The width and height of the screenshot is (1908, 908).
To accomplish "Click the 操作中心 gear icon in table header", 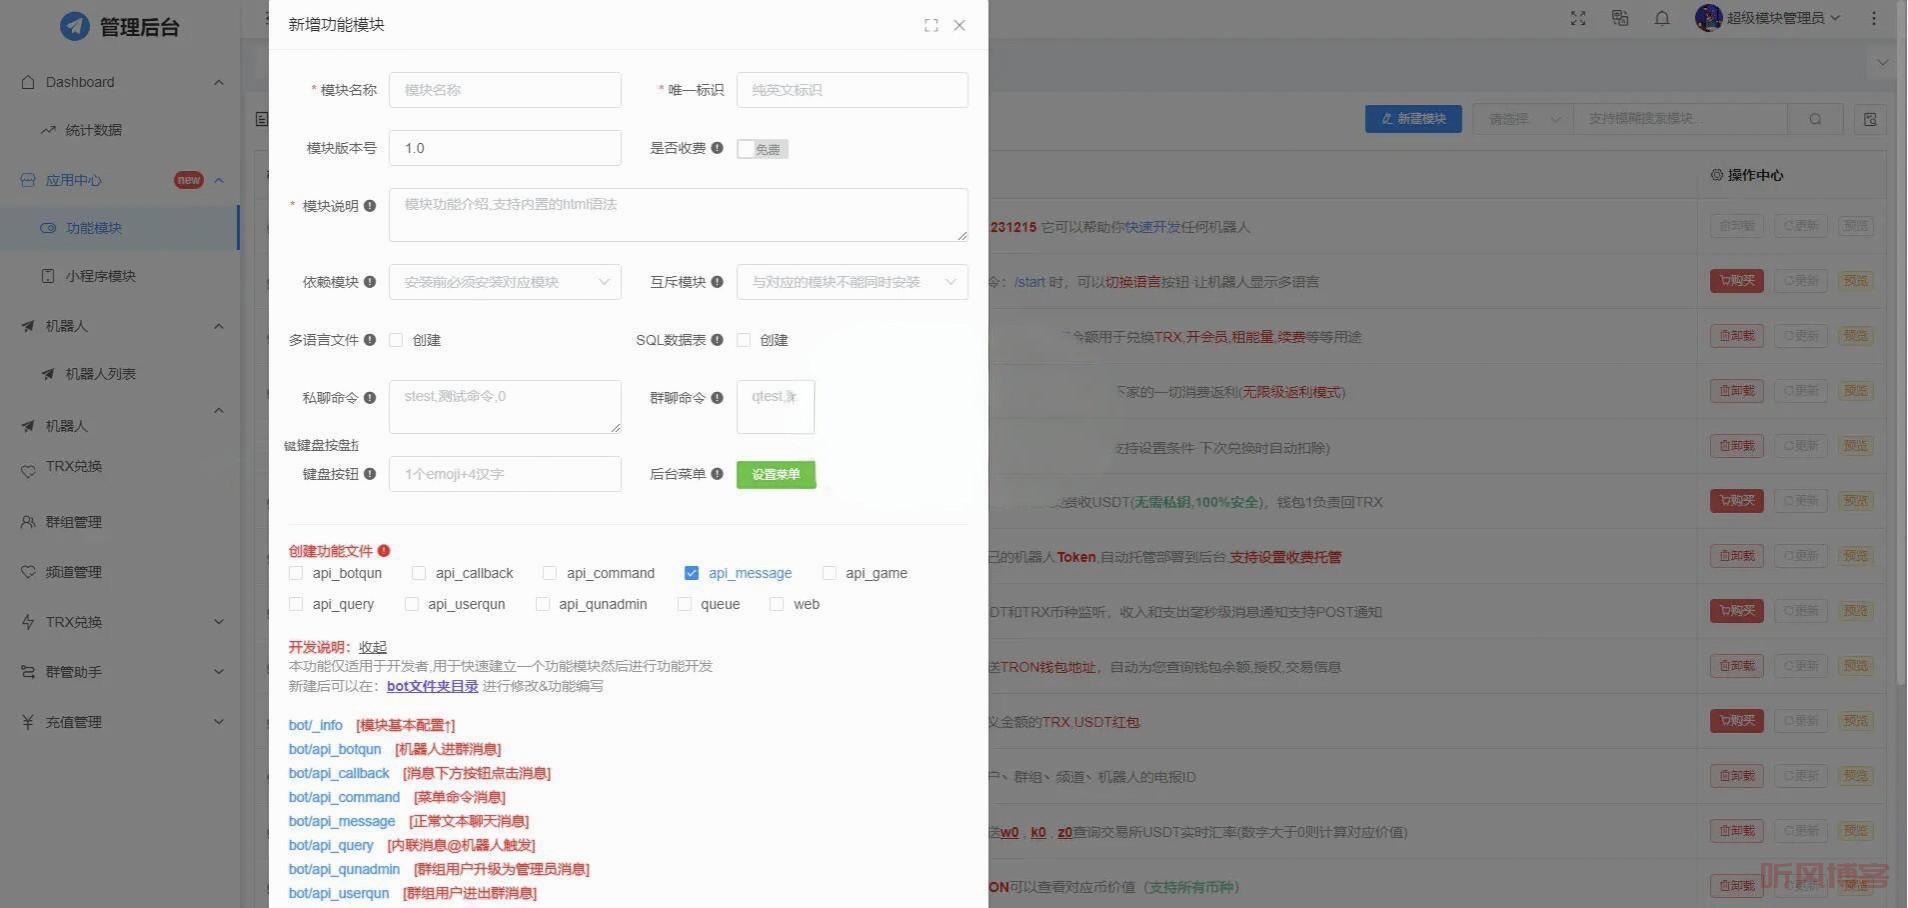I will [x=1717, y=175].
